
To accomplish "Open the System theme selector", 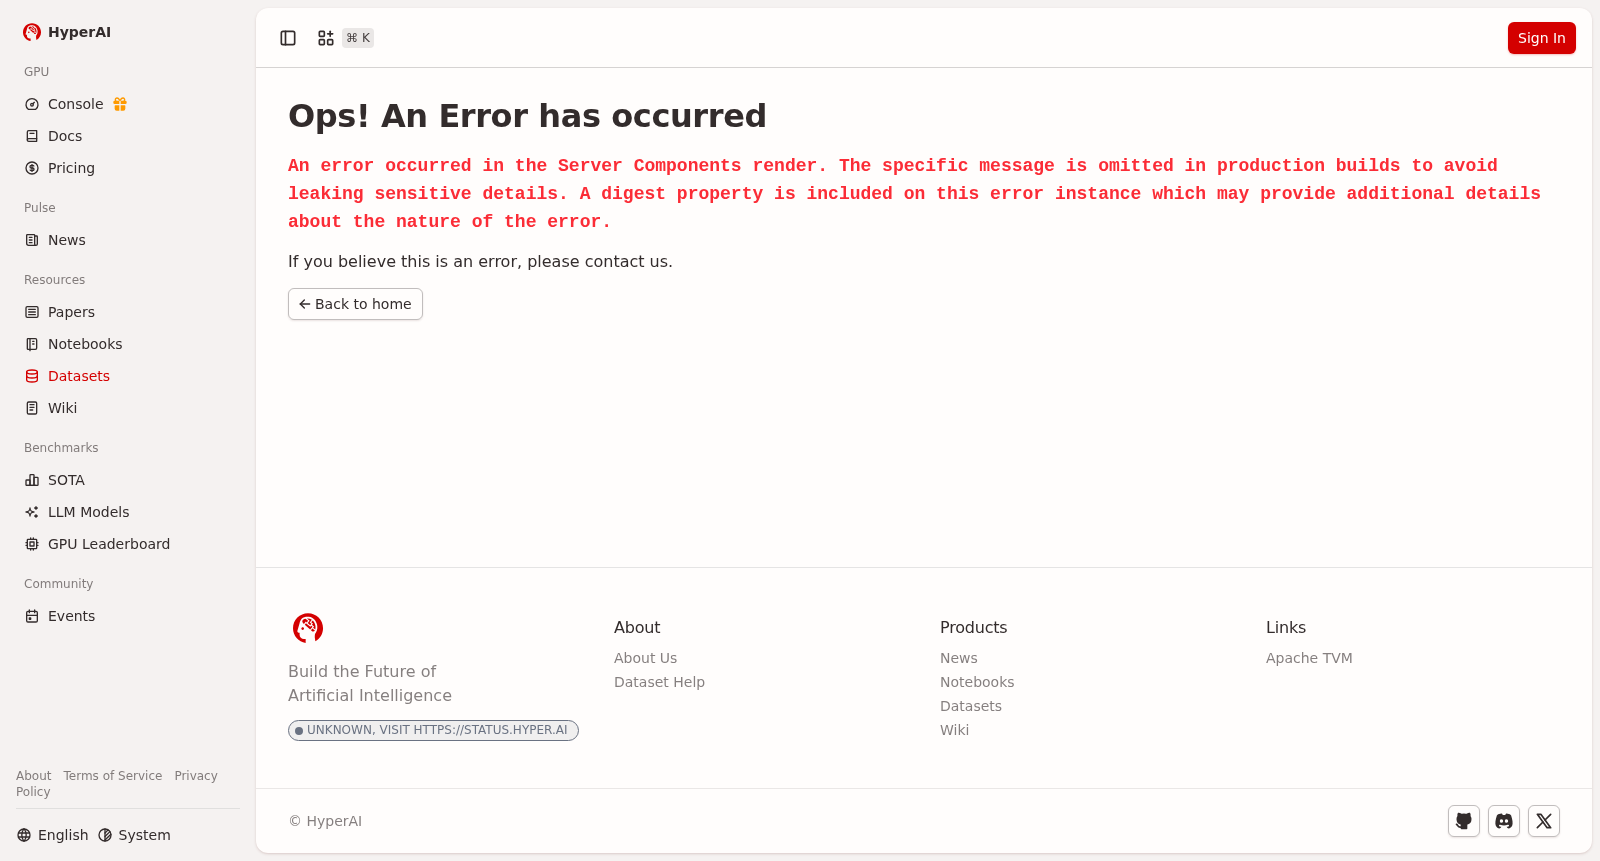I will 135,835.
